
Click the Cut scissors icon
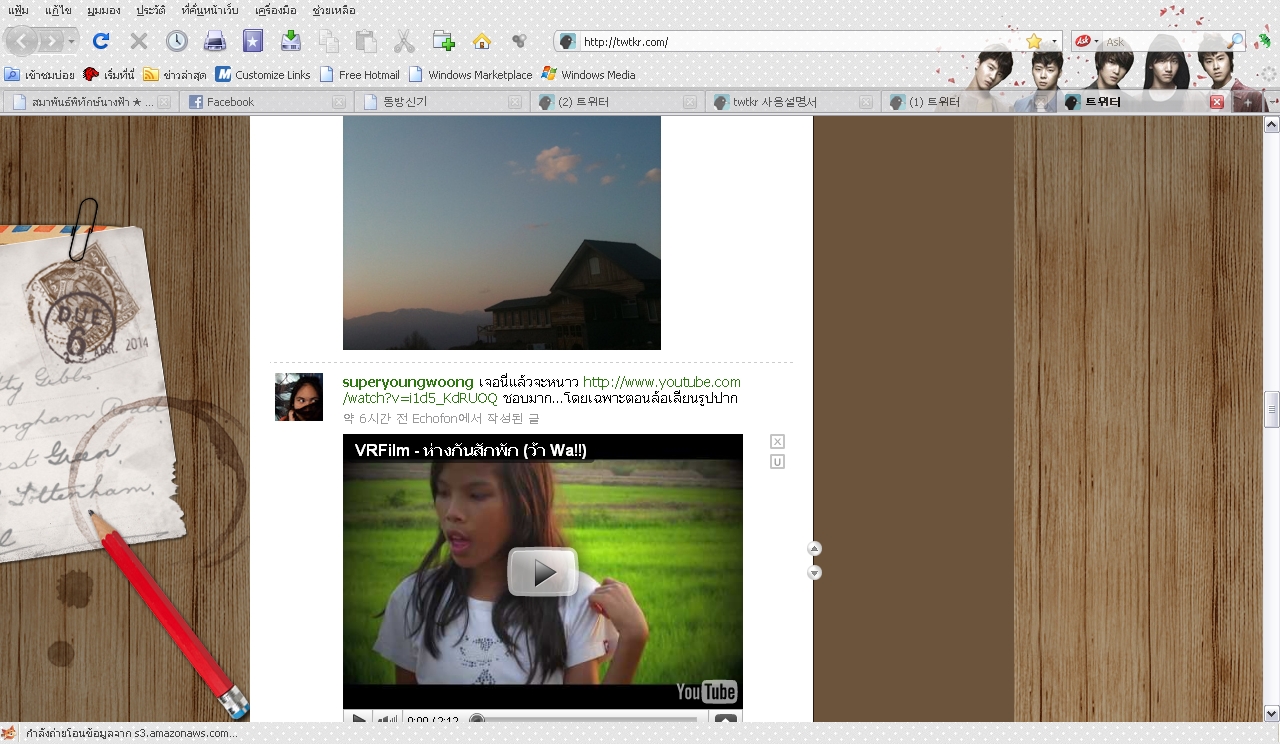(404, 41)
